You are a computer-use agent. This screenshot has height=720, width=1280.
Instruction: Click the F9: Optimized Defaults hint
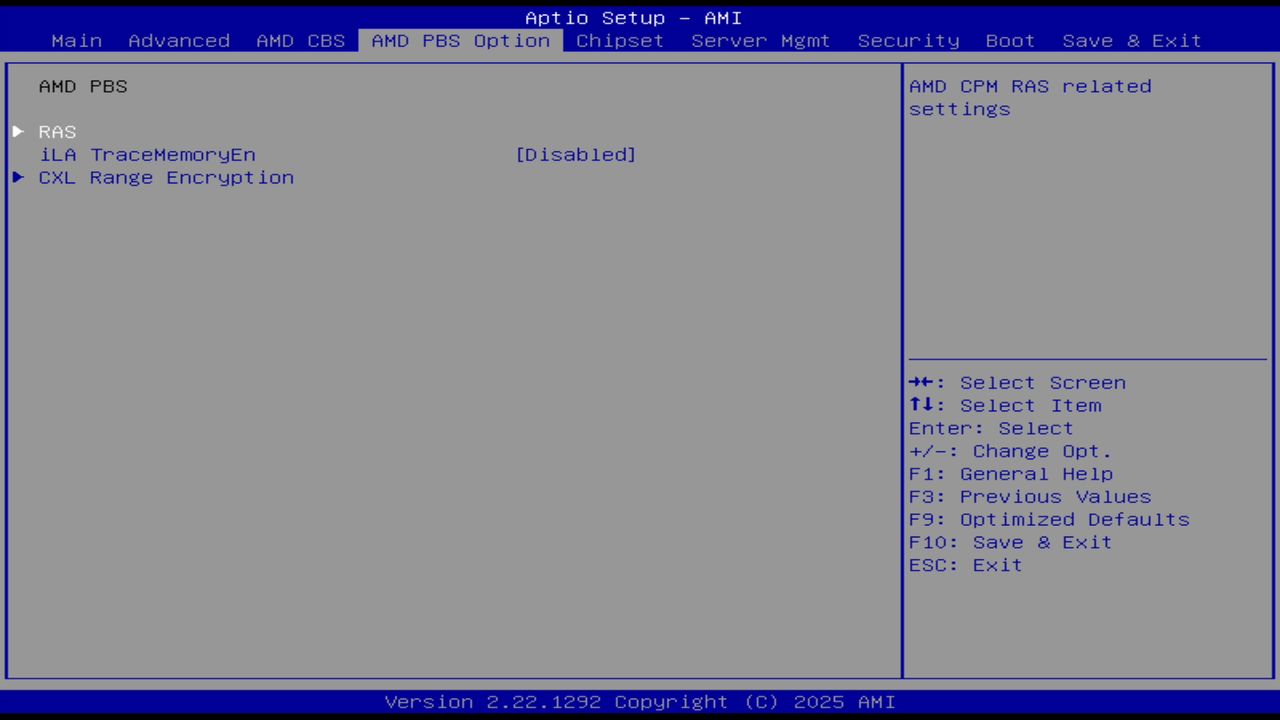(1049, 520)
